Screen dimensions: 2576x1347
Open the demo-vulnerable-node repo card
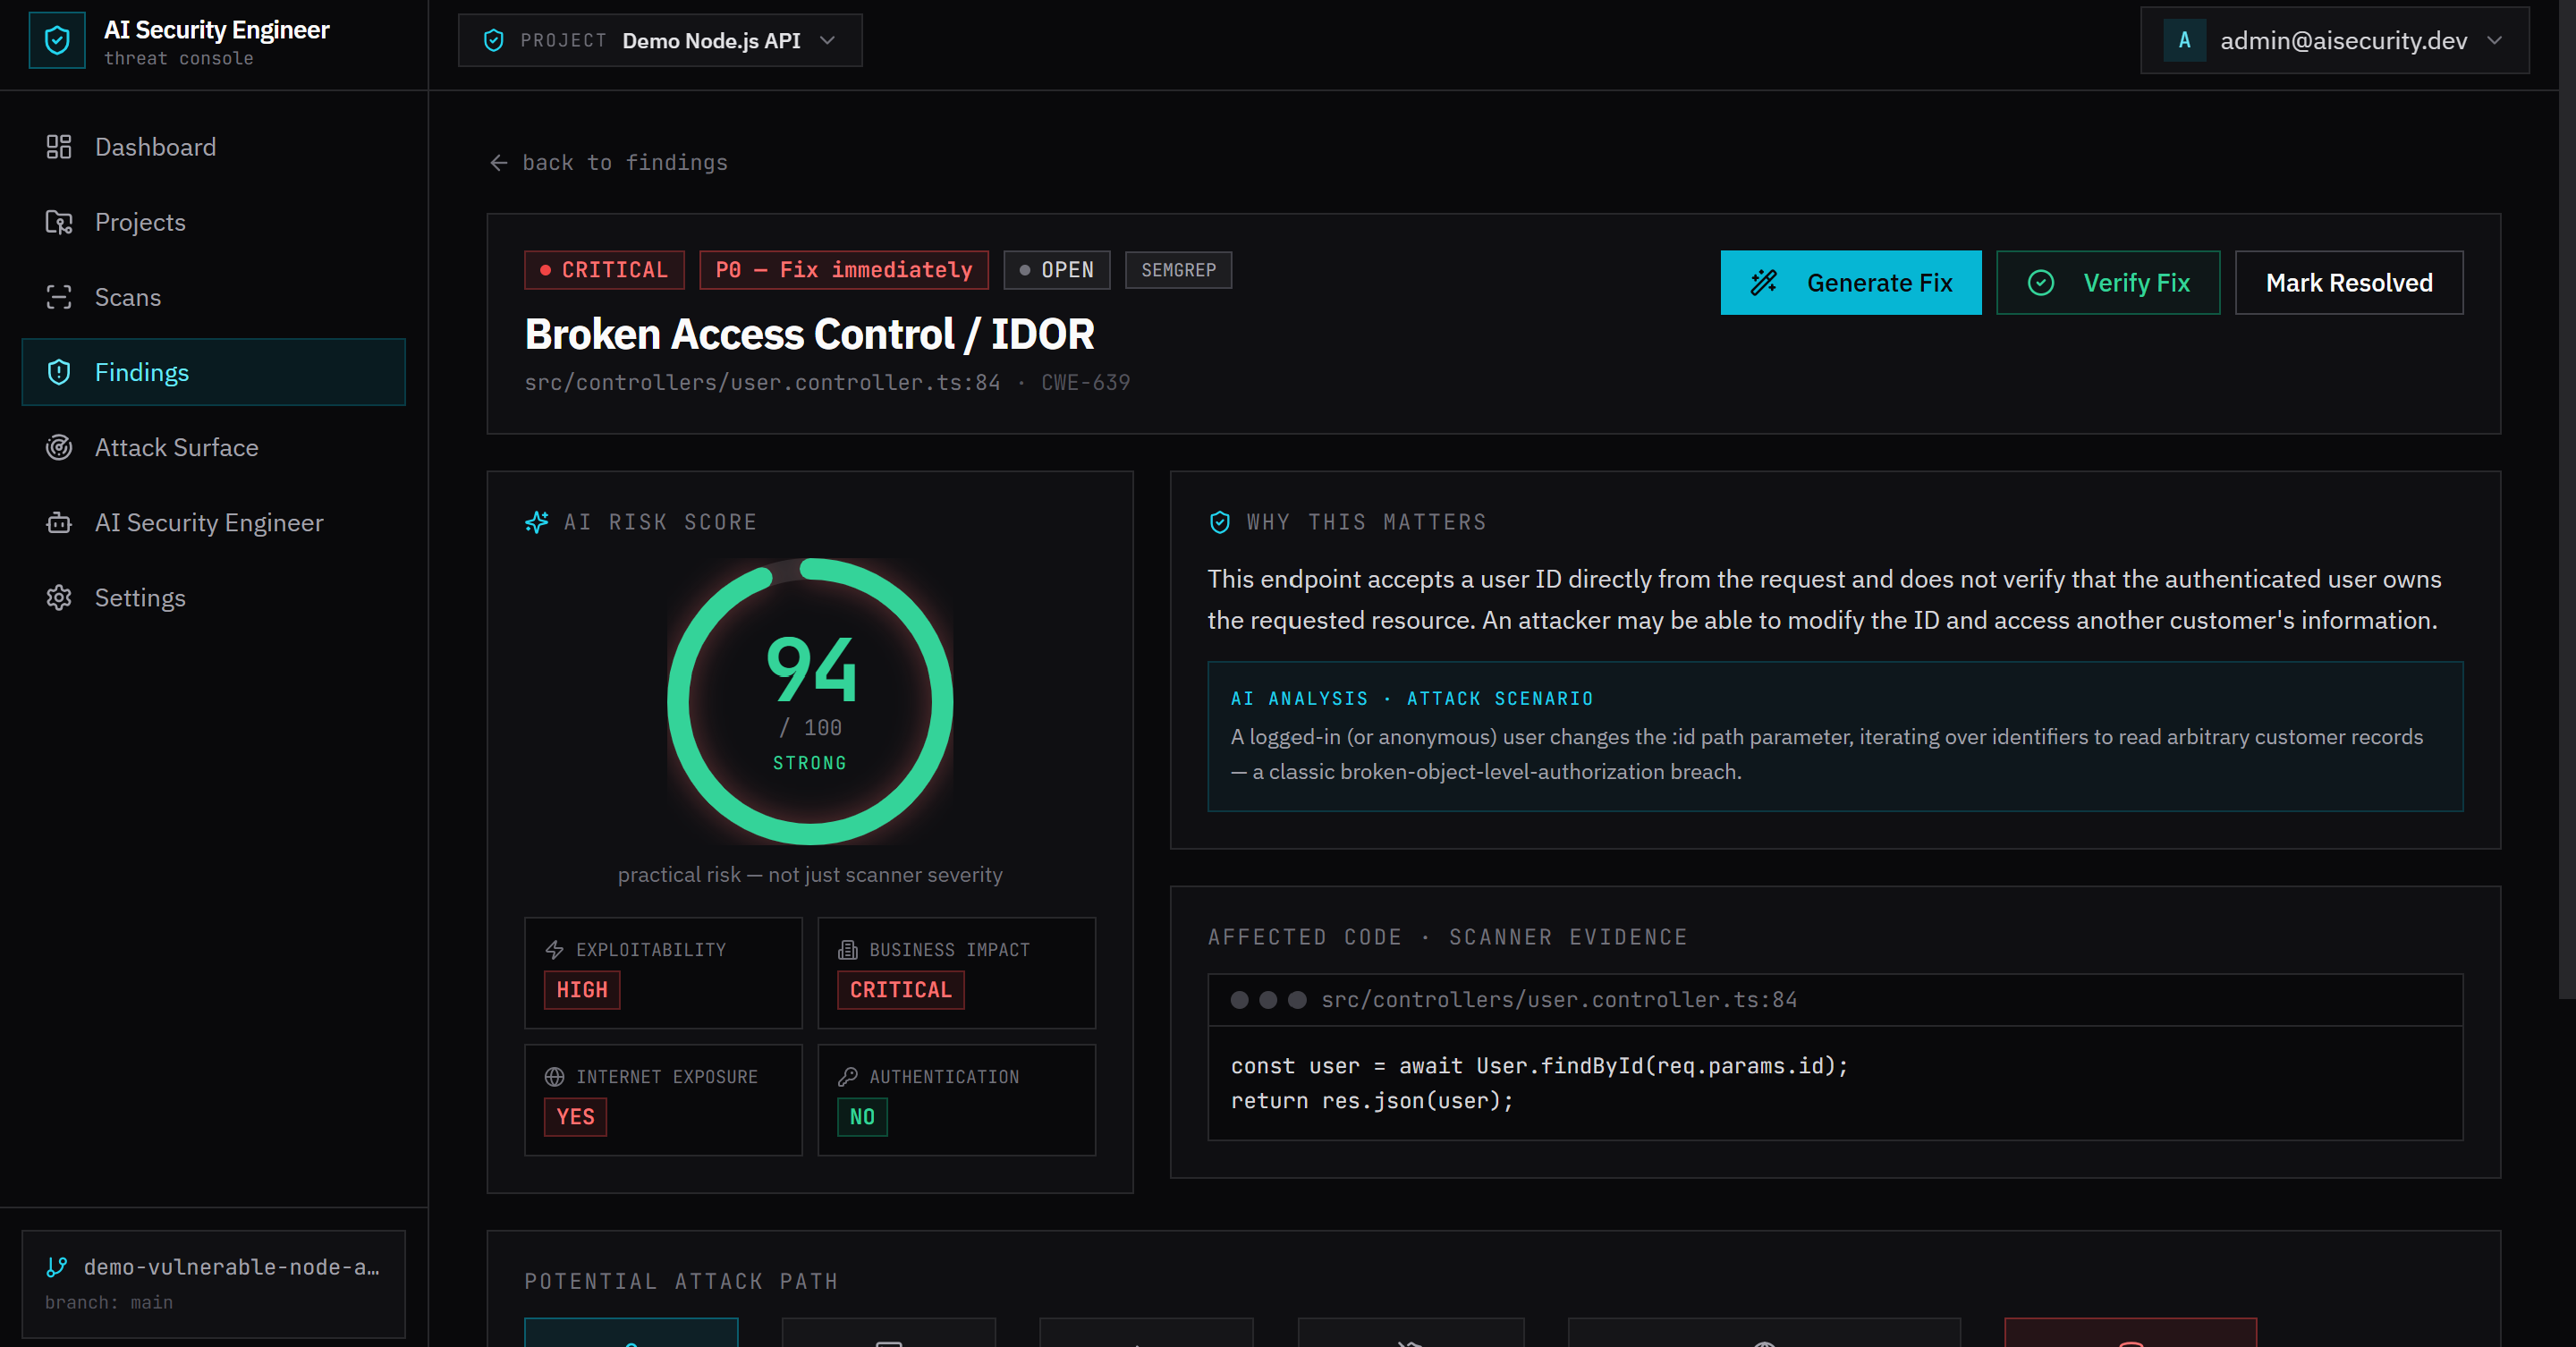click(213, 1283)
